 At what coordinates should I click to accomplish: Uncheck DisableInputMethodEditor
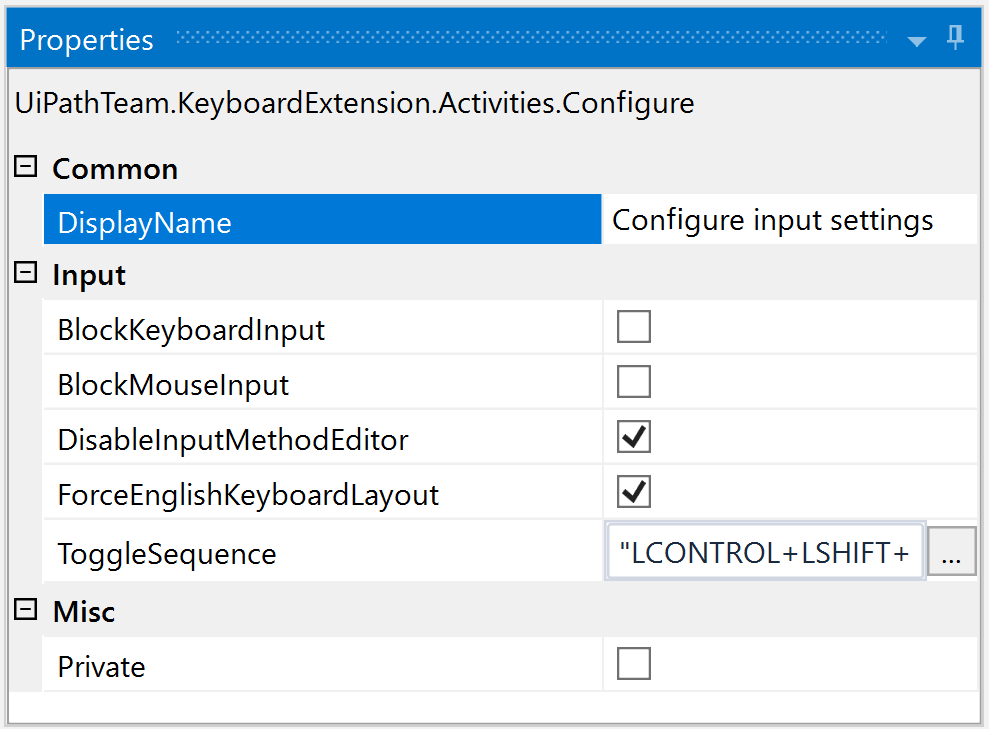tap(633, 436)
